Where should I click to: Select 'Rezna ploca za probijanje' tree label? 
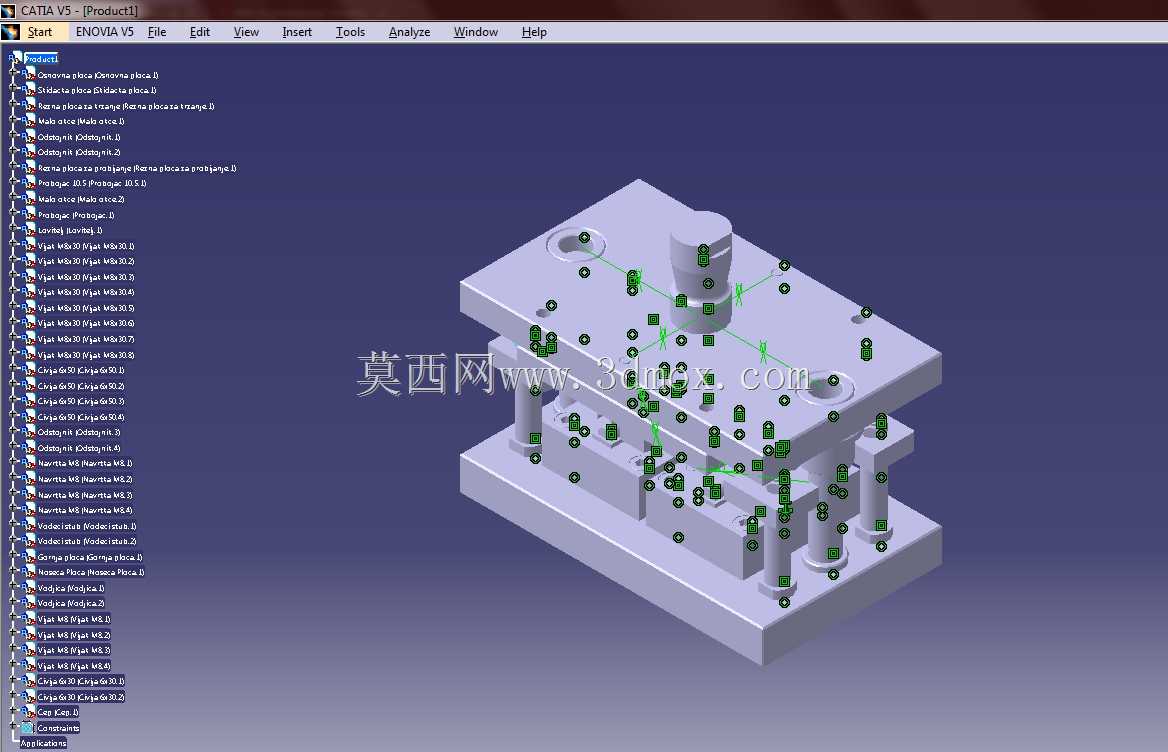click(137, 168)
